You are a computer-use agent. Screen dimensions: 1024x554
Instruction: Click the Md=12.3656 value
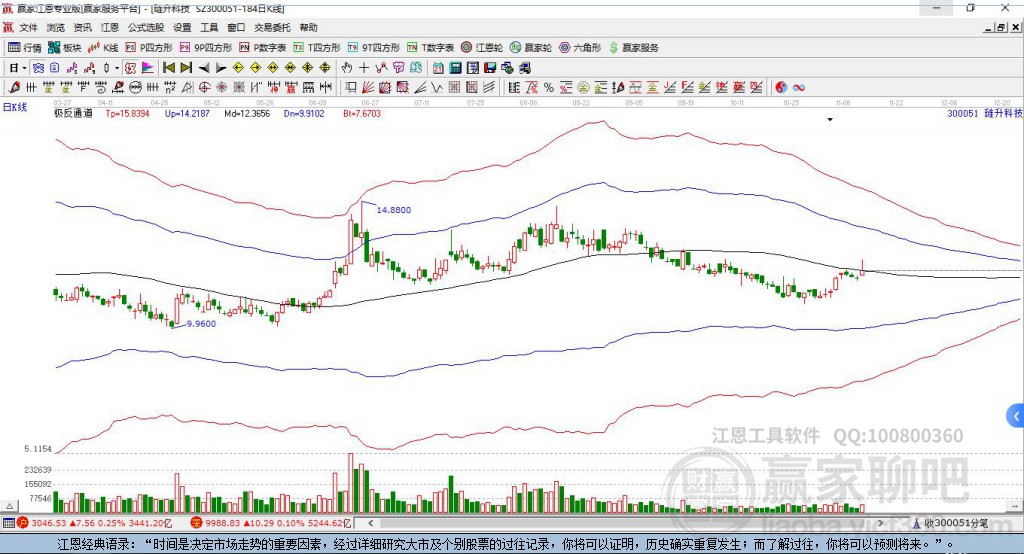point(247,114)
